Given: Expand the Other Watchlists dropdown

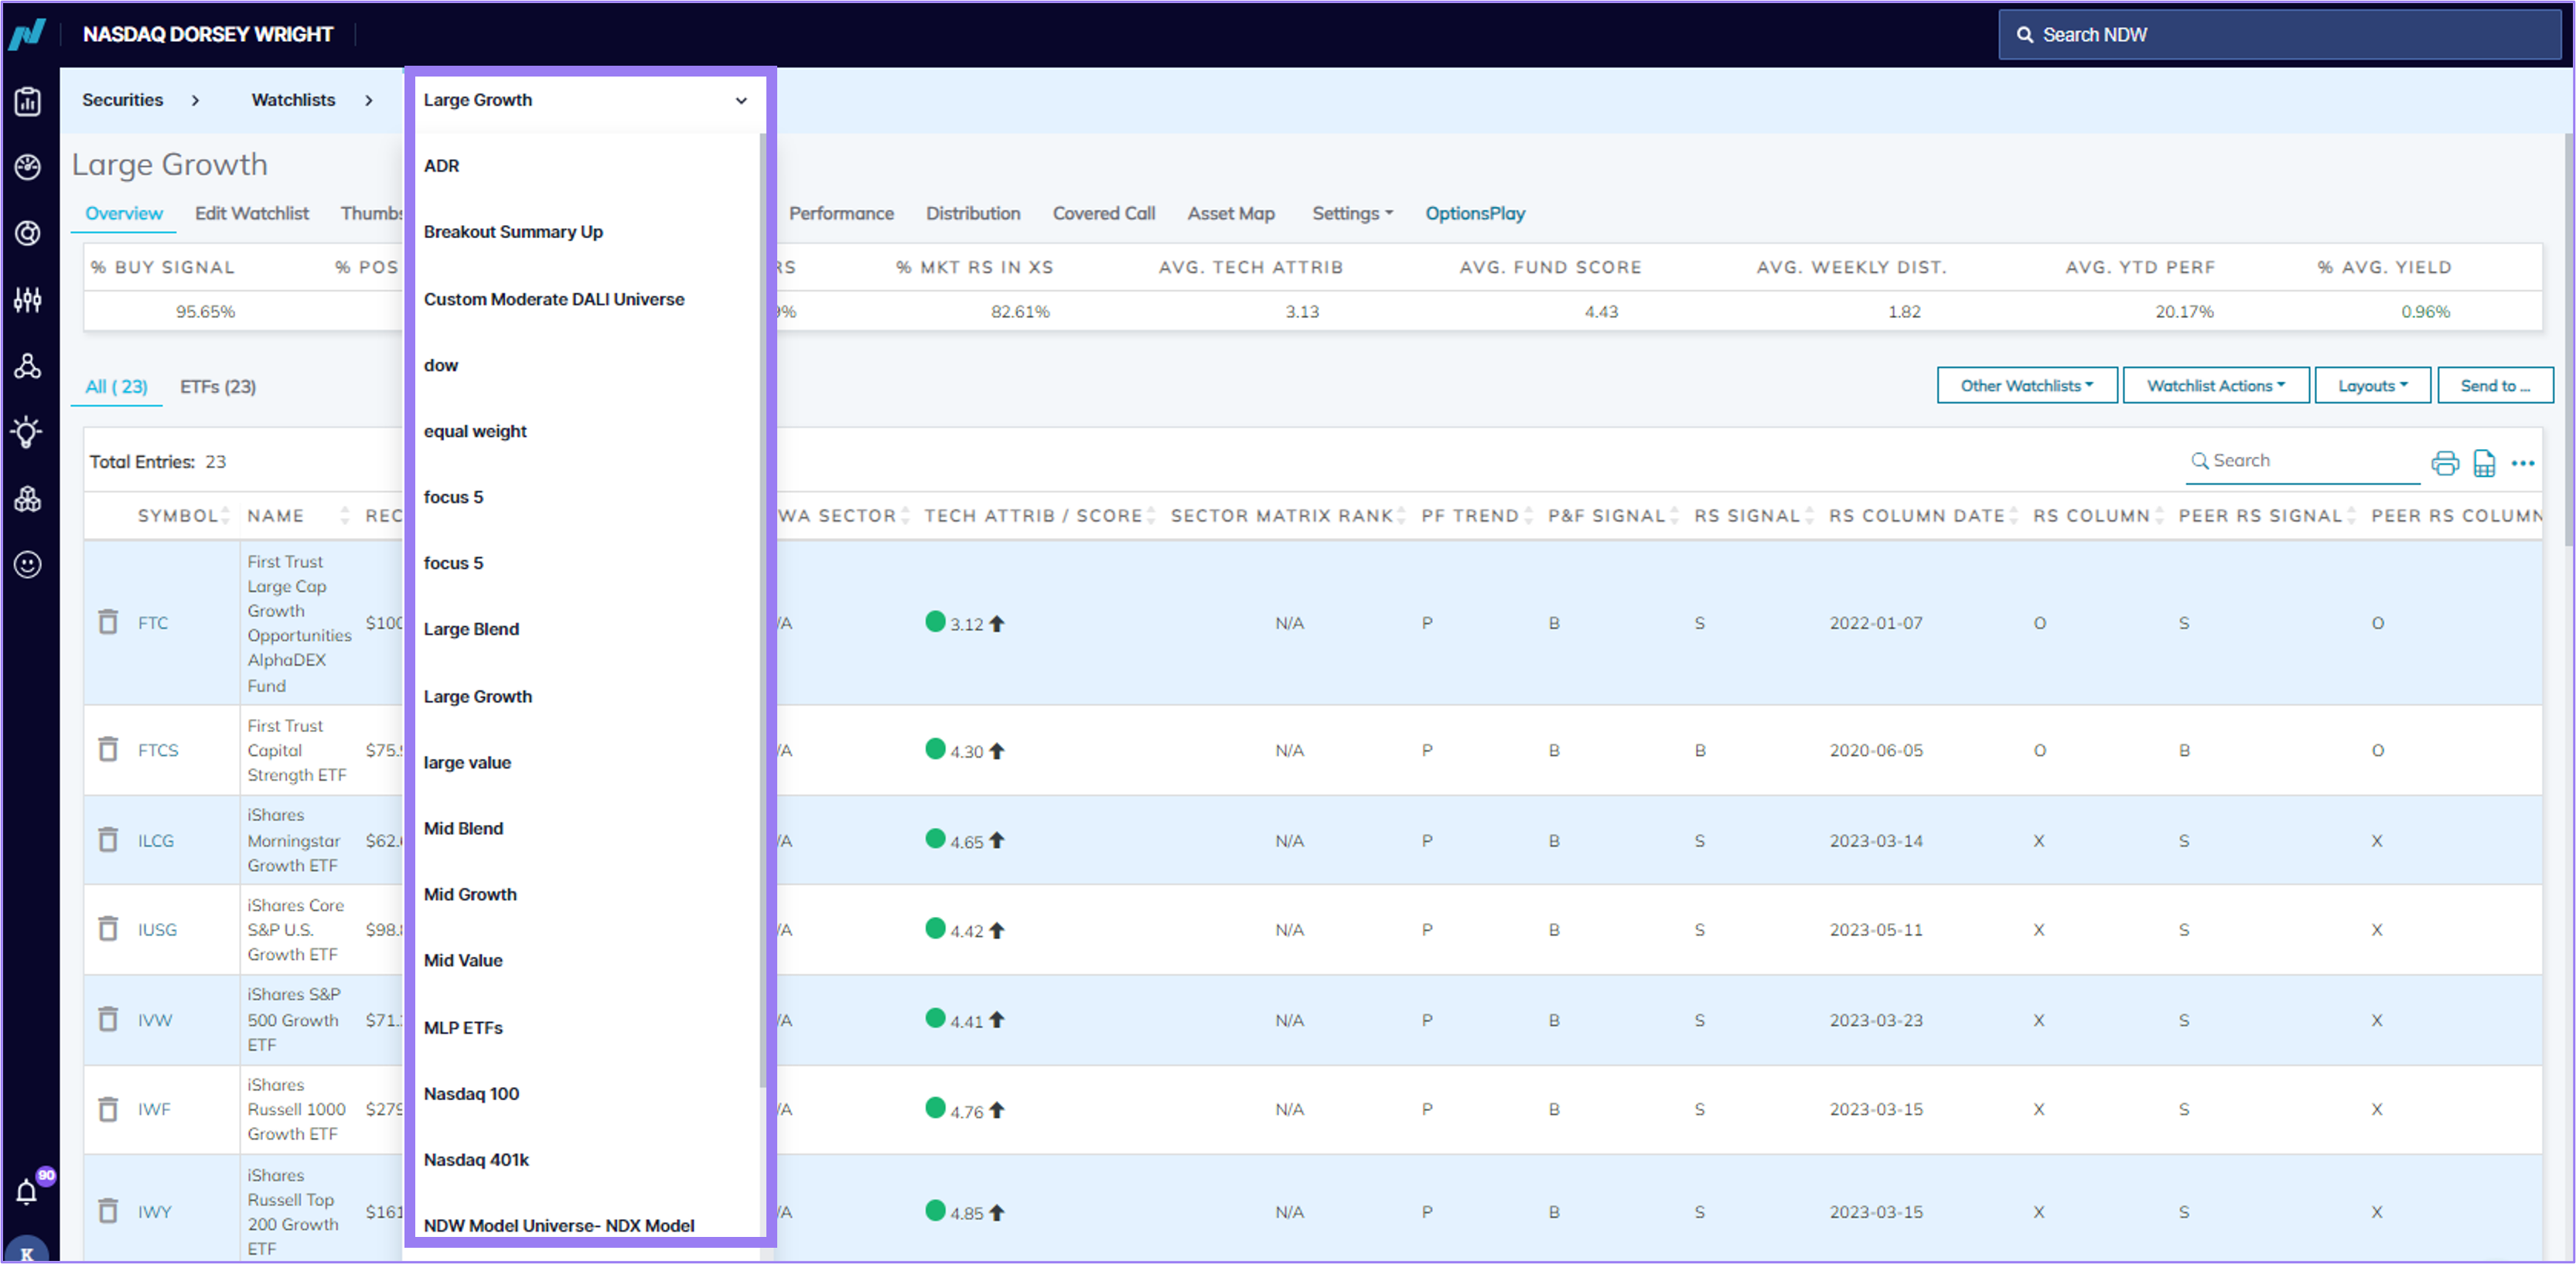Looking at the screenshot, I should coord(2026,386).
